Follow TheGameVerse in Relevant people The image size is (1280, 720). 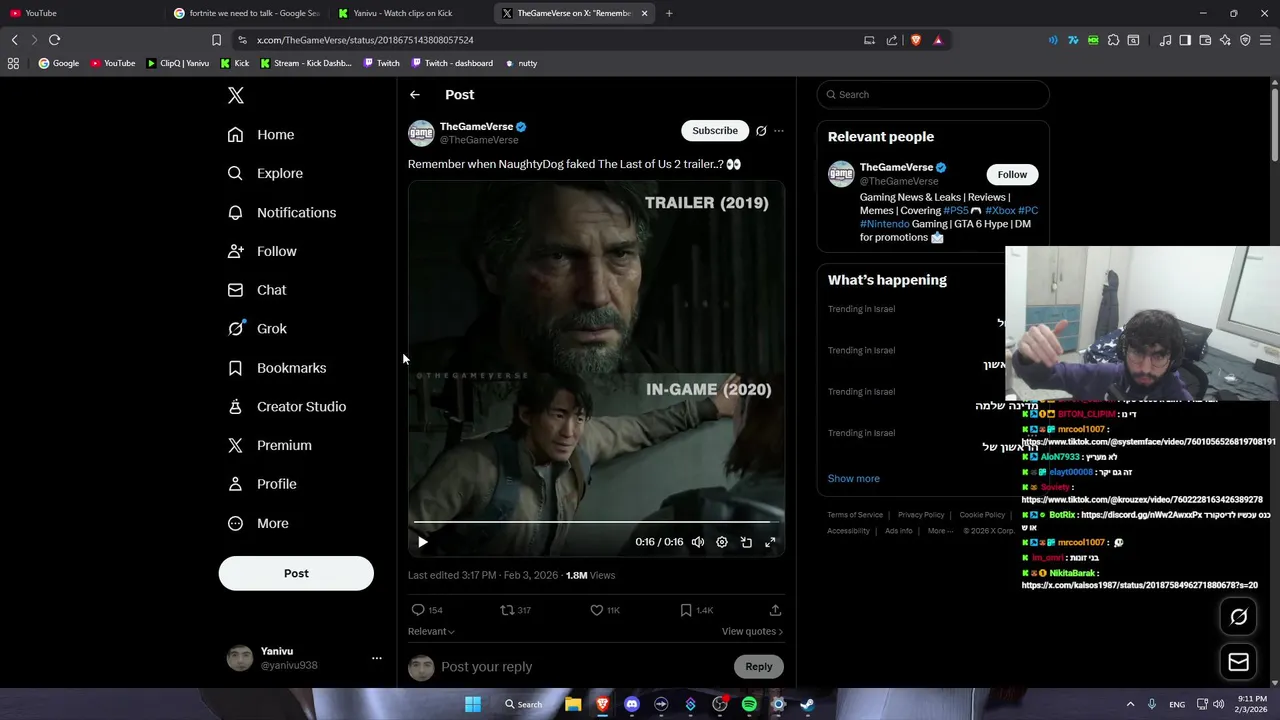pyautogui.click(x=1012, y=175)
